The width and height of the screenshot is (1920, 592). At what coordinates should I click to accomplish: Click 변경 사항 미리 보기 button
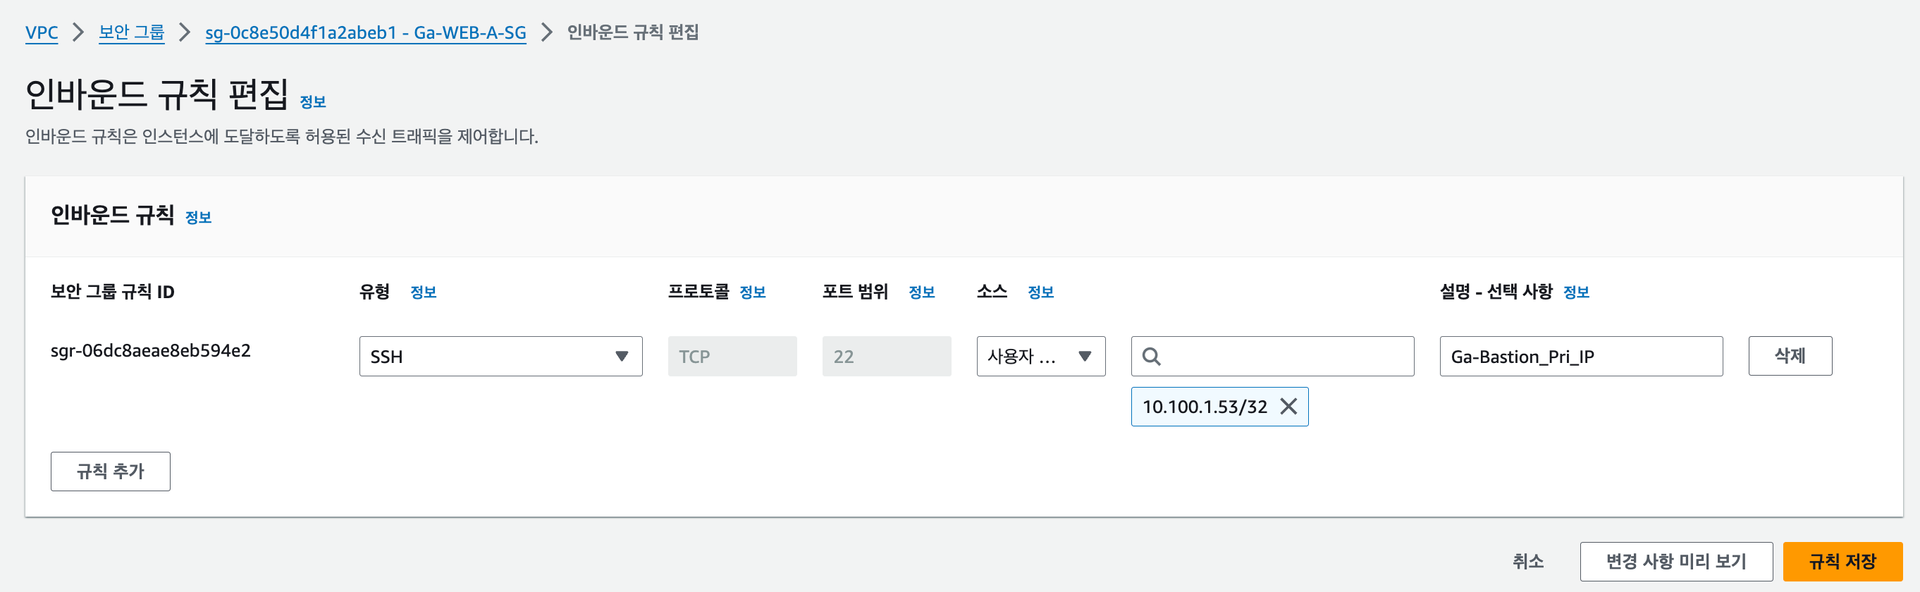coord(1676,562)
